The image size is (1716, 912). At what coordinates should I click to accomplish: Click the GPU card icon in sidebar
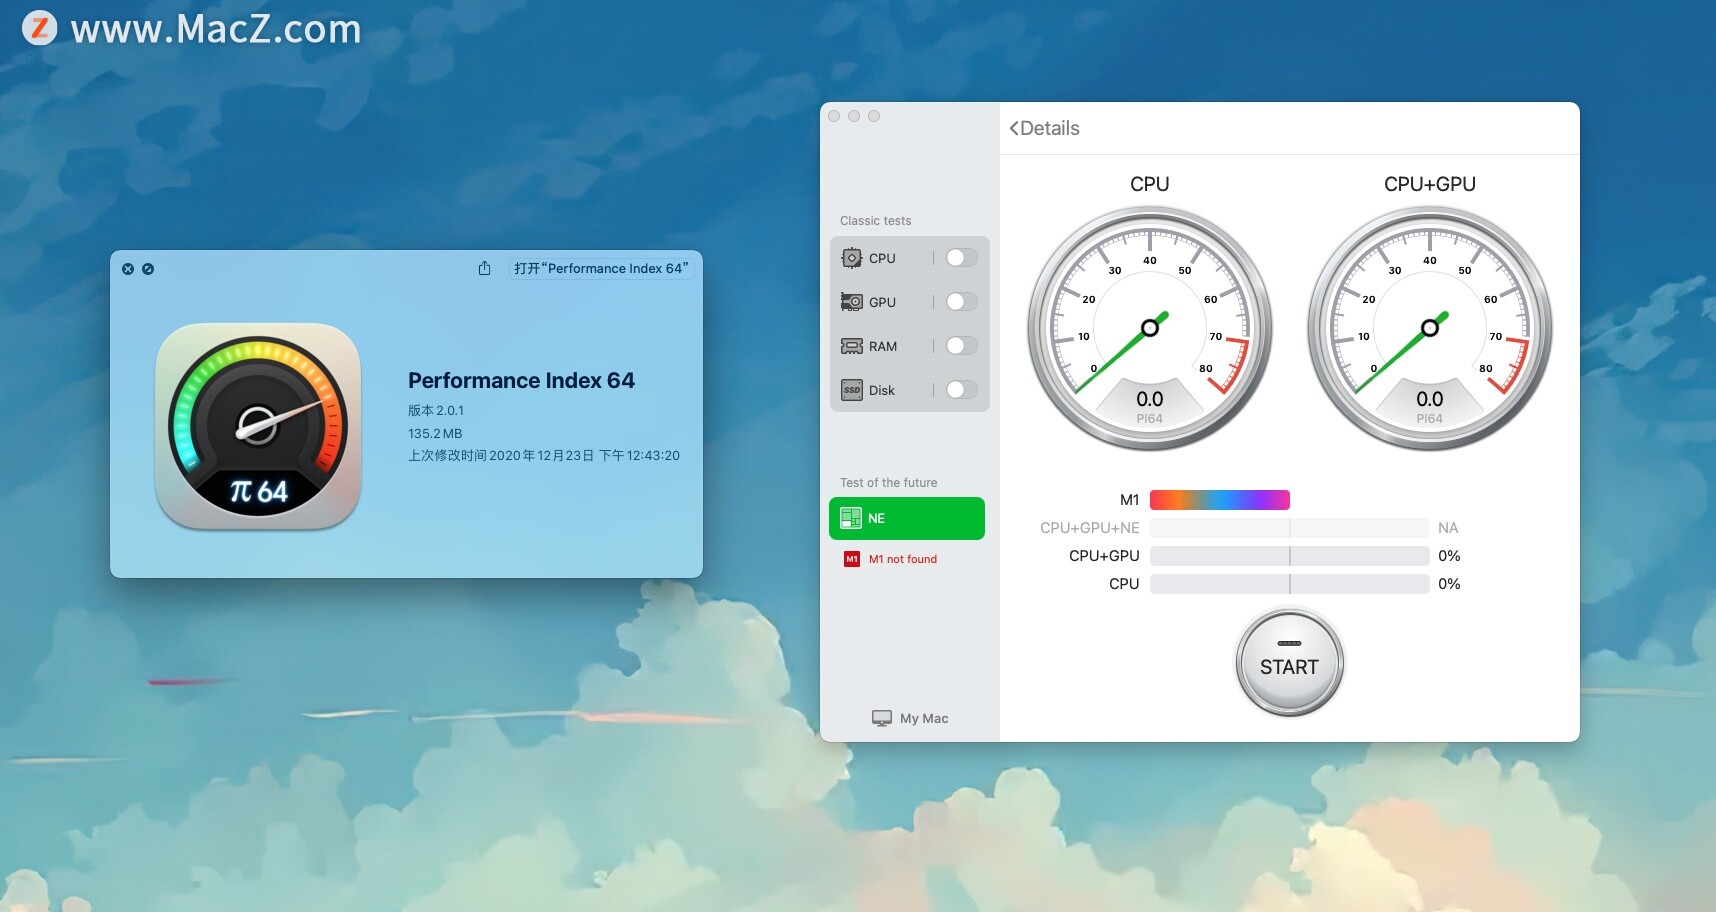click(x=851, y=302)
